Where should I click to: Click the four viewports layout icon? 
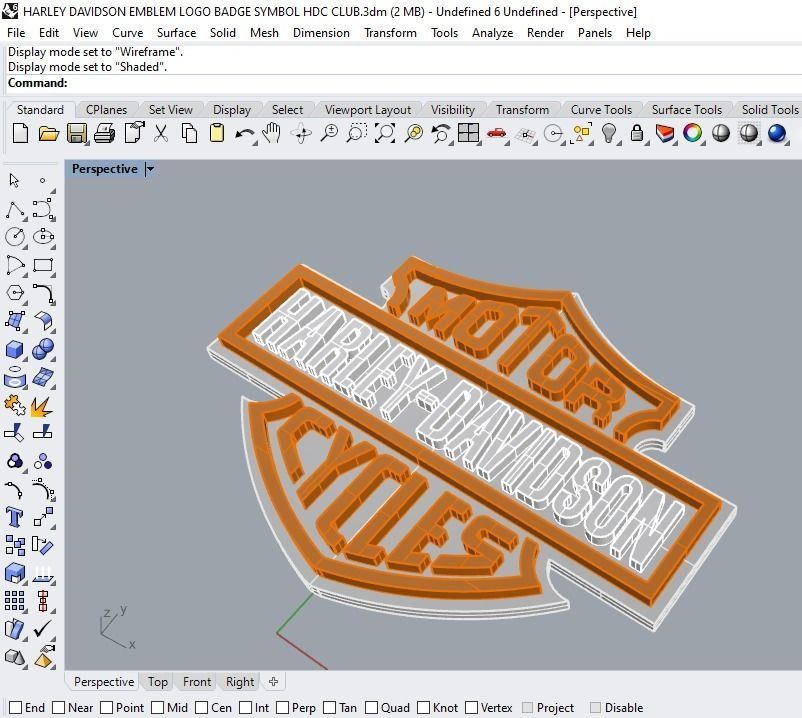[469, 133]
